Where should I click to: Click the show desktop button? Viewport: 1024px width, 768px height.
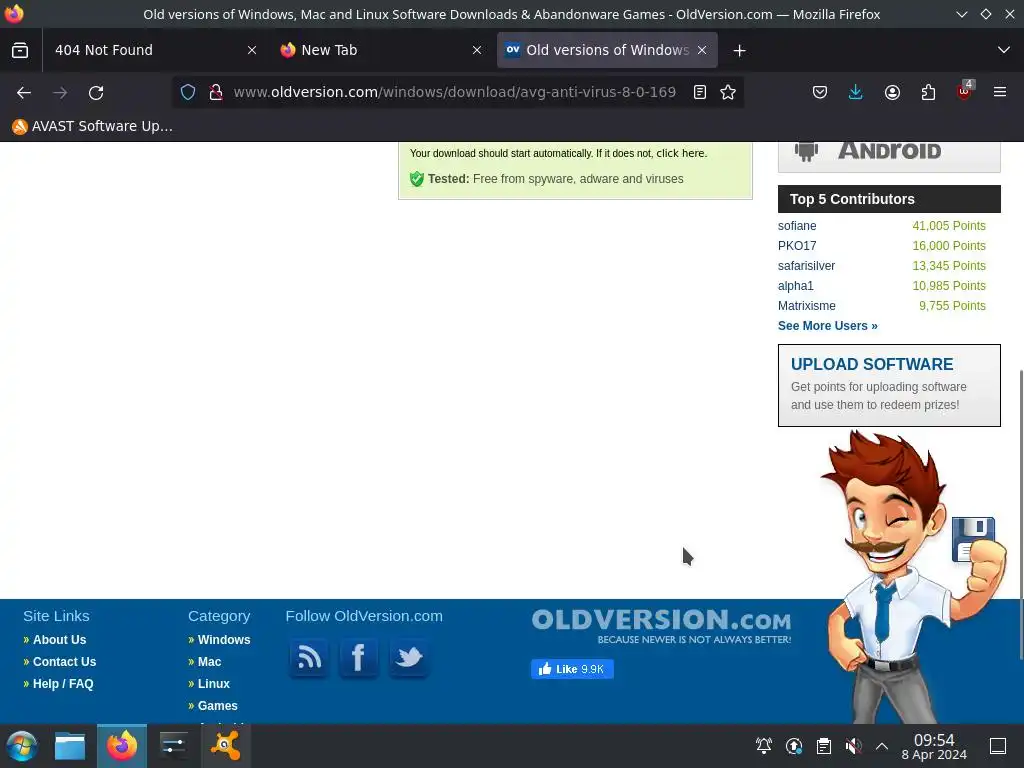998,746
